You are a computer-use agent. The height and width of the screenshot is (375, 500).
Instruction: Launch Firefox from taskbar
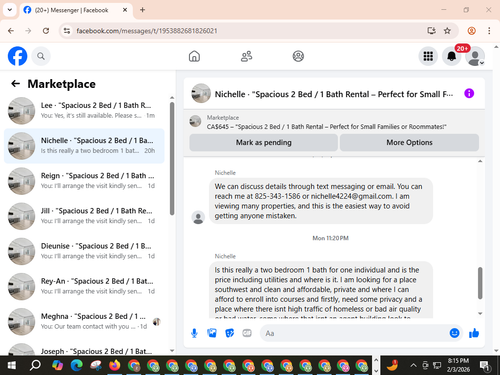pyautogui.click(x=115, y=365)
